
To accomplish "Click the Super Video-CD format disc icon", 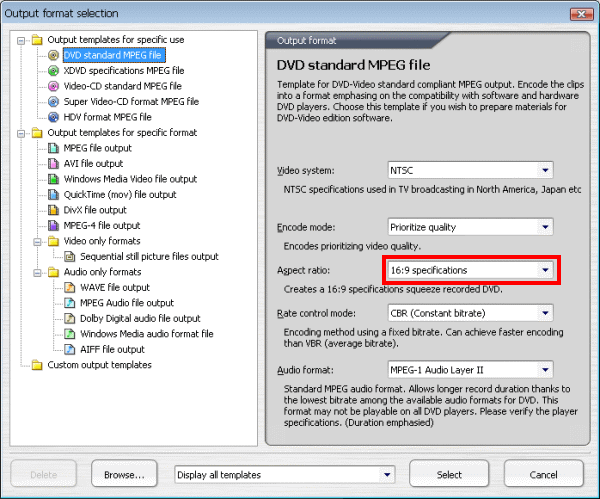I will point(53,101).
